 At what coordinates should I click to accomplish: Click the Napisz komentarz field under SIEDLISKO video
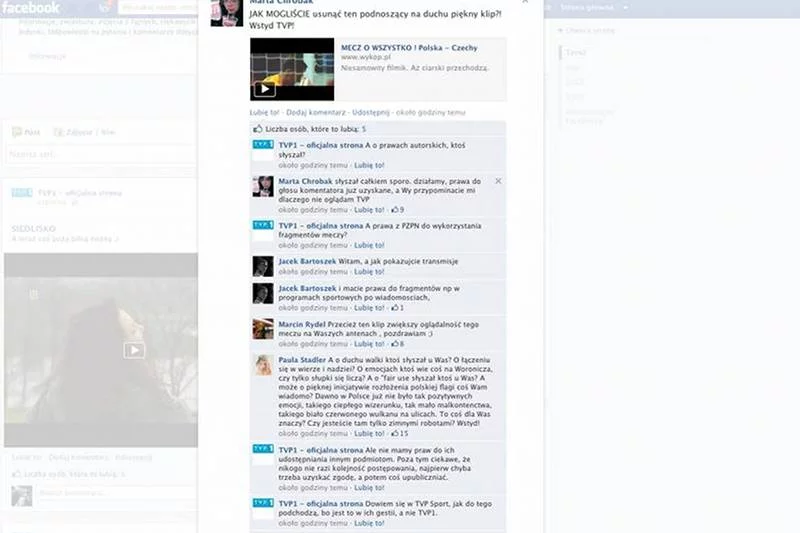pos(116,493)
